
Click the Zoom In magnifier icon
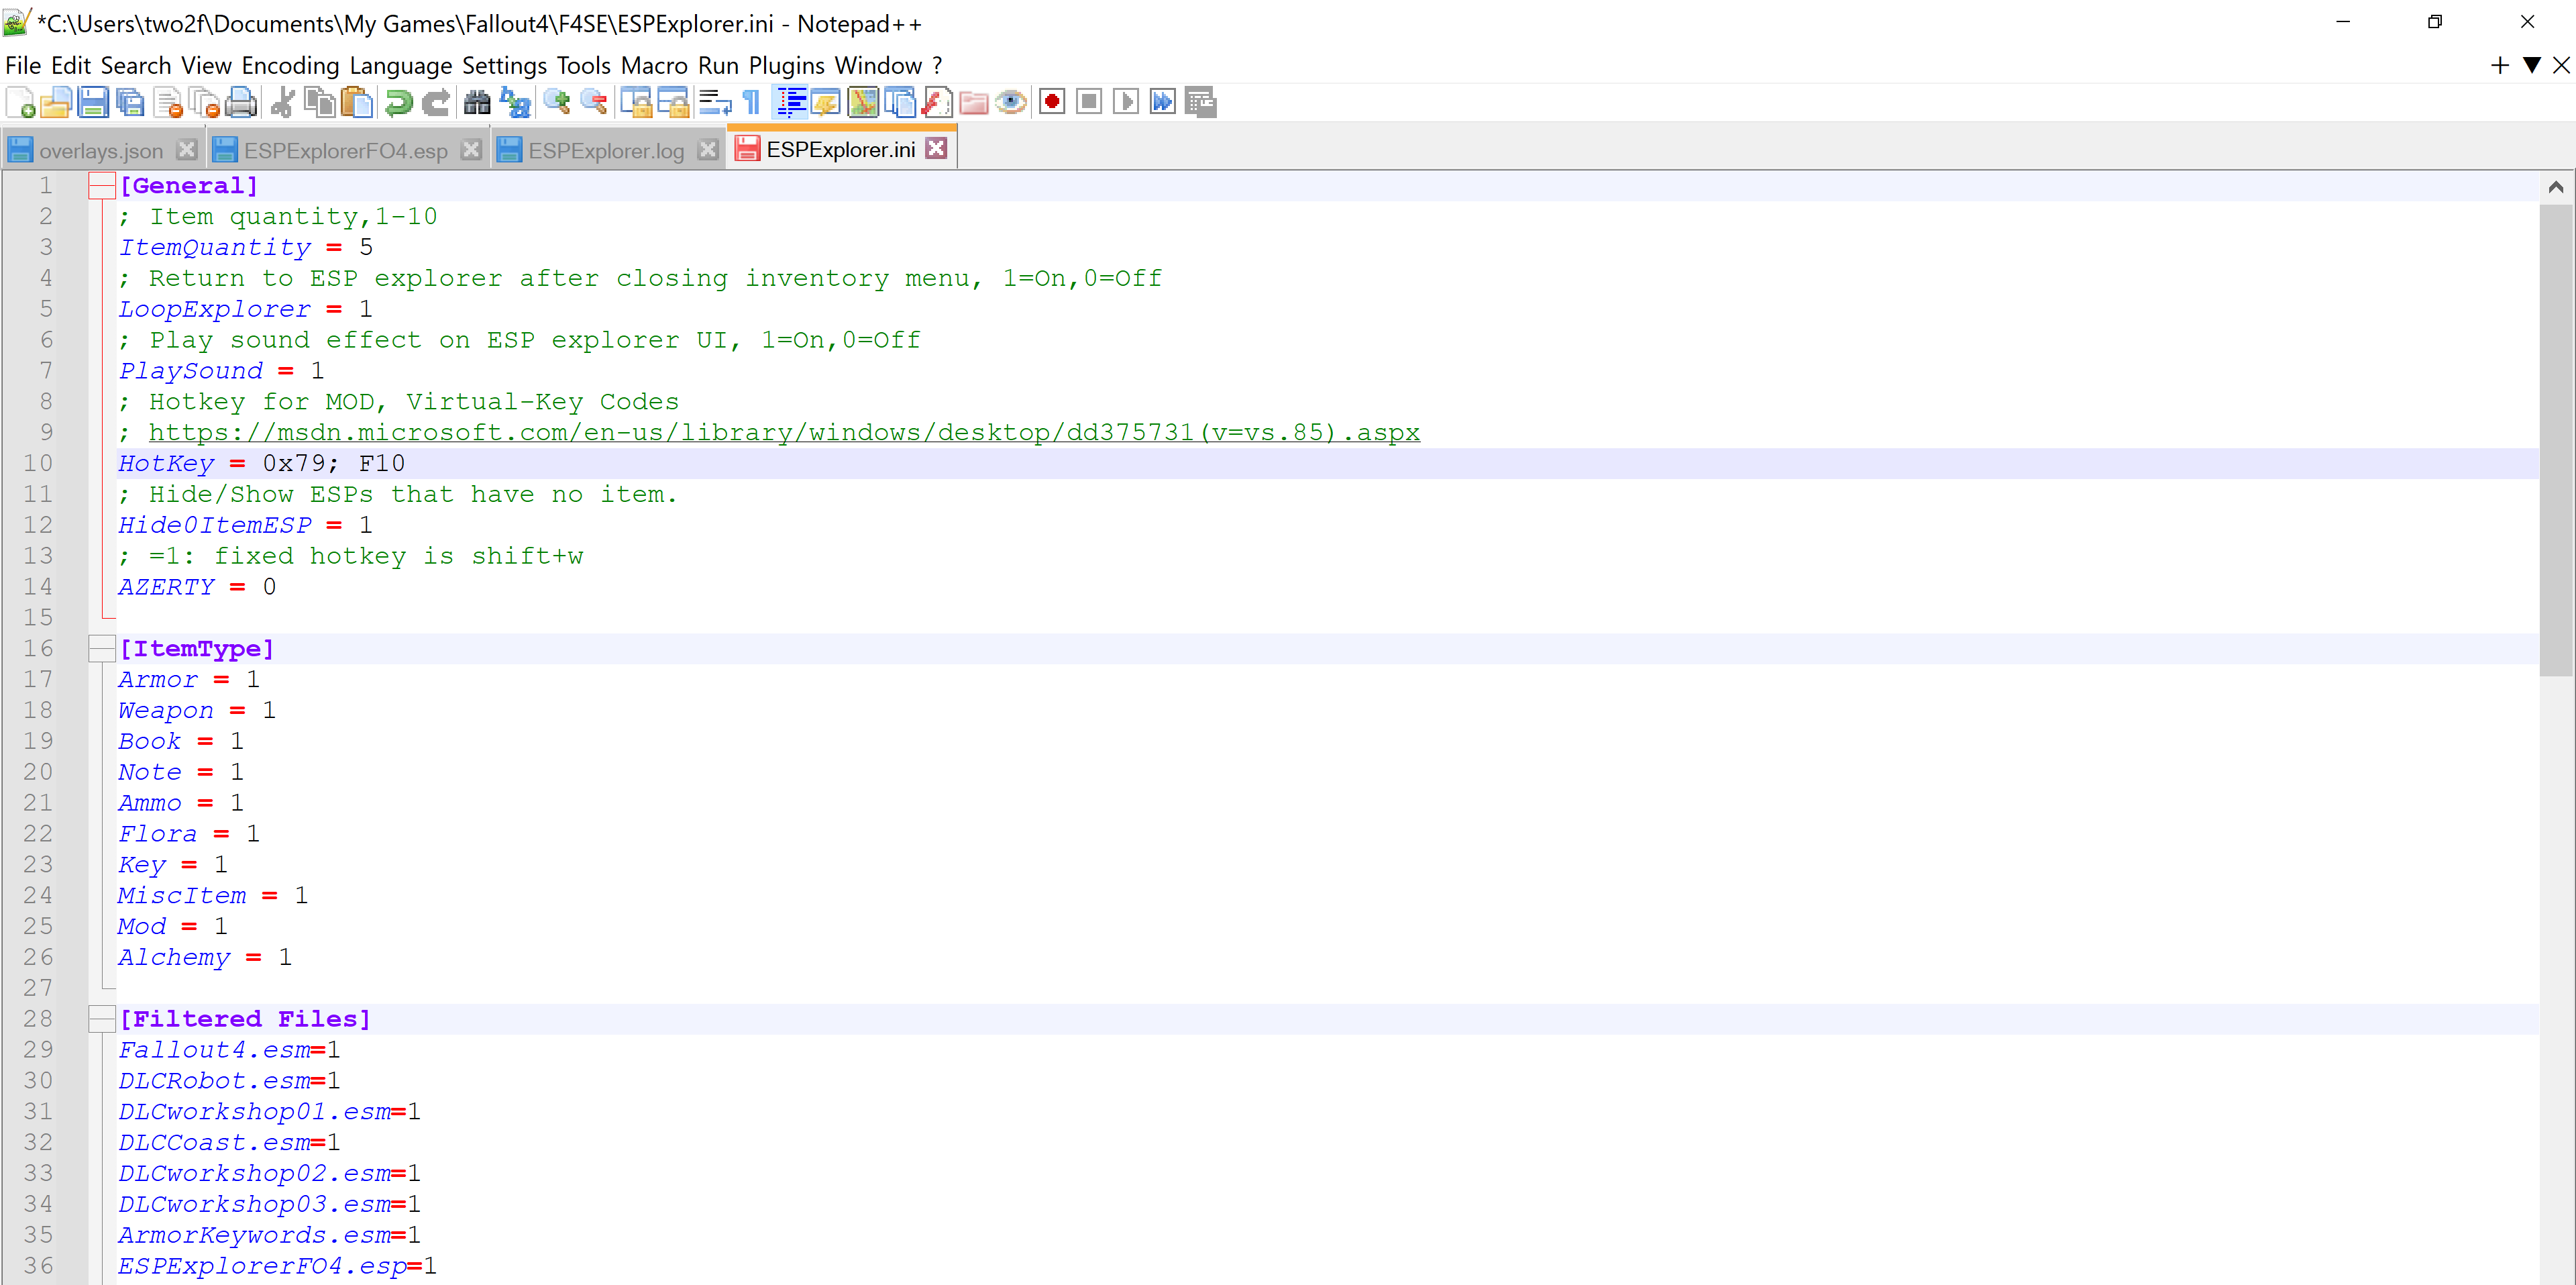coord(556,102)
